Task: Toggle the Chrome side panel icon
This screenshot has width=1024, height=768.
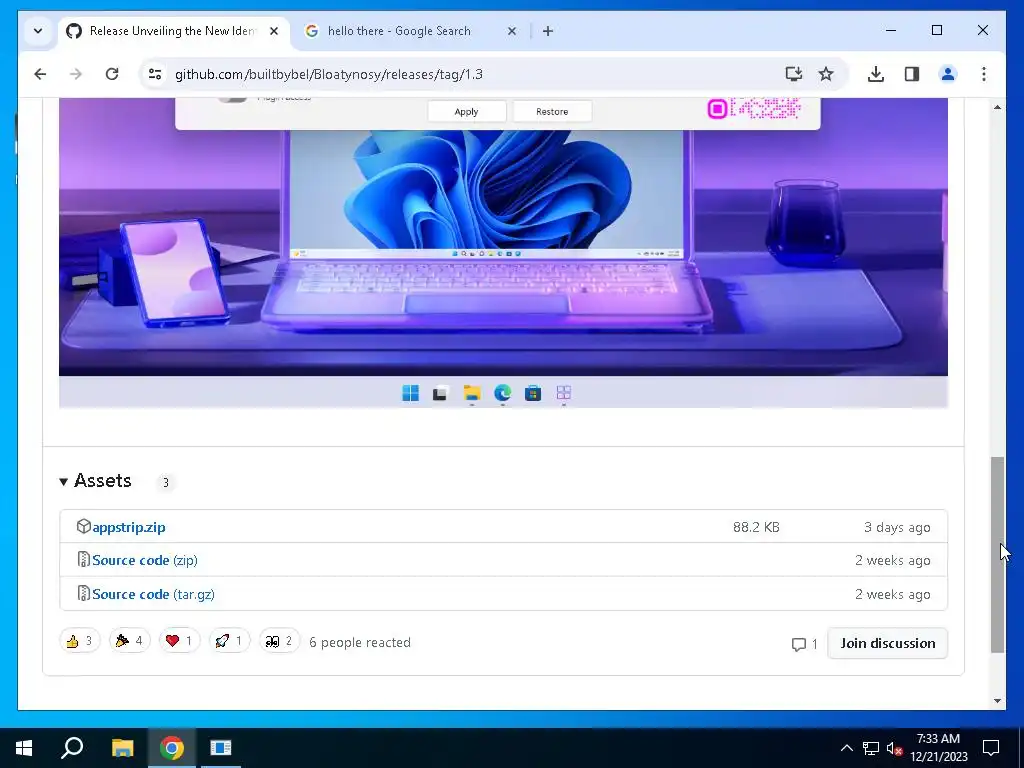Action: tap(912, 74)
